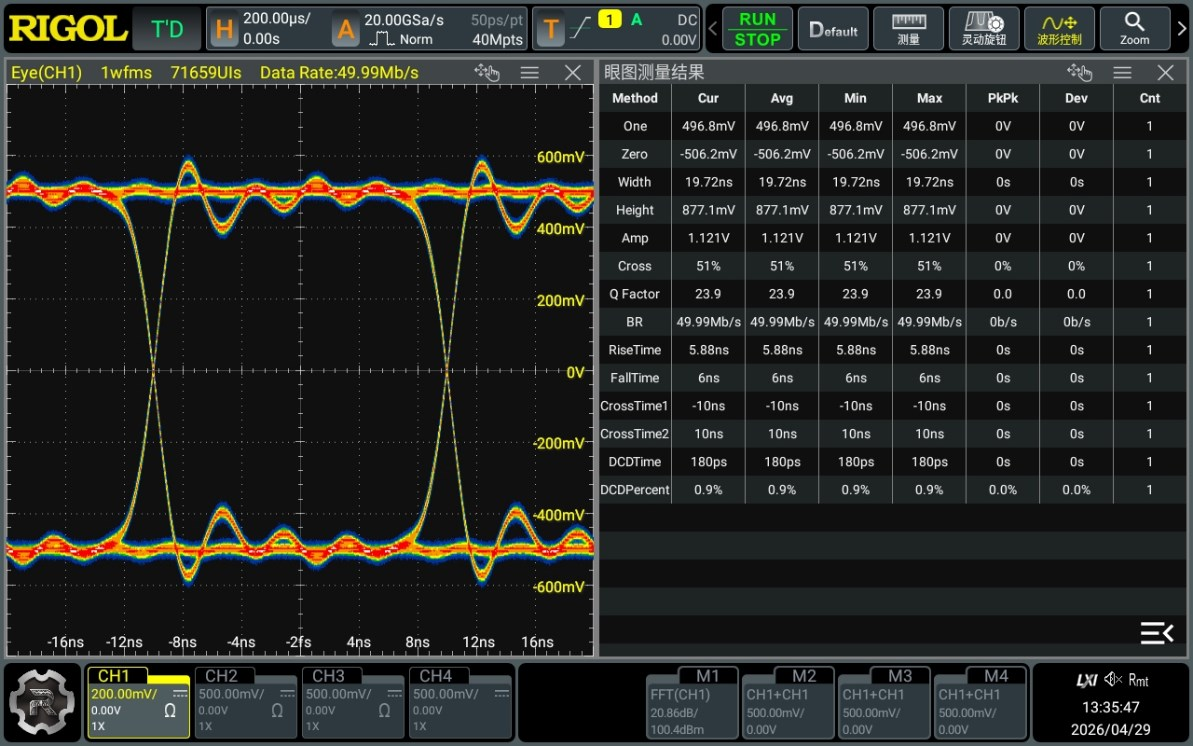This screenshot has height=746, width=1193.
Task: Toggle math channel M1 FFT(CH1)
Action: pos(692,703)
